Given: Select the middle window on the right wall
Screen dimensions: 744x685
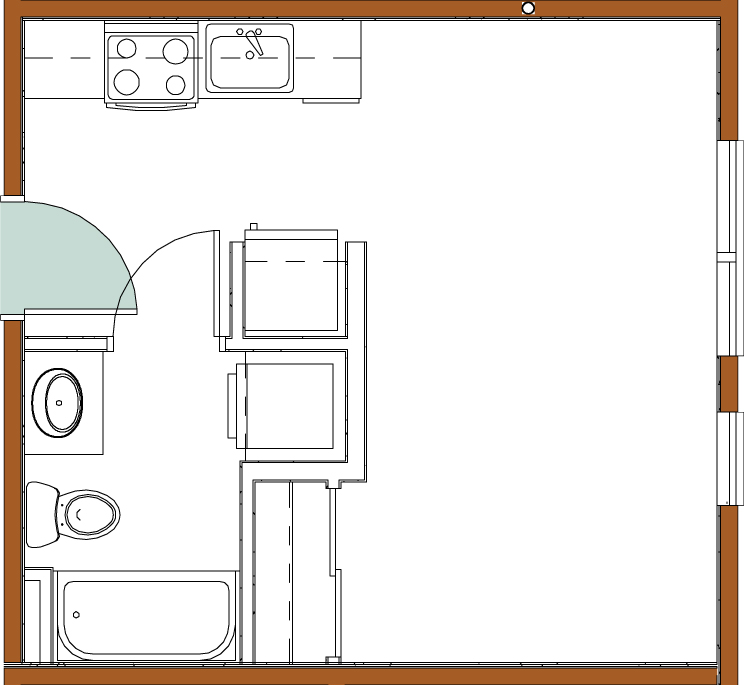Looking at the screenshot, I should pos(731,308).
